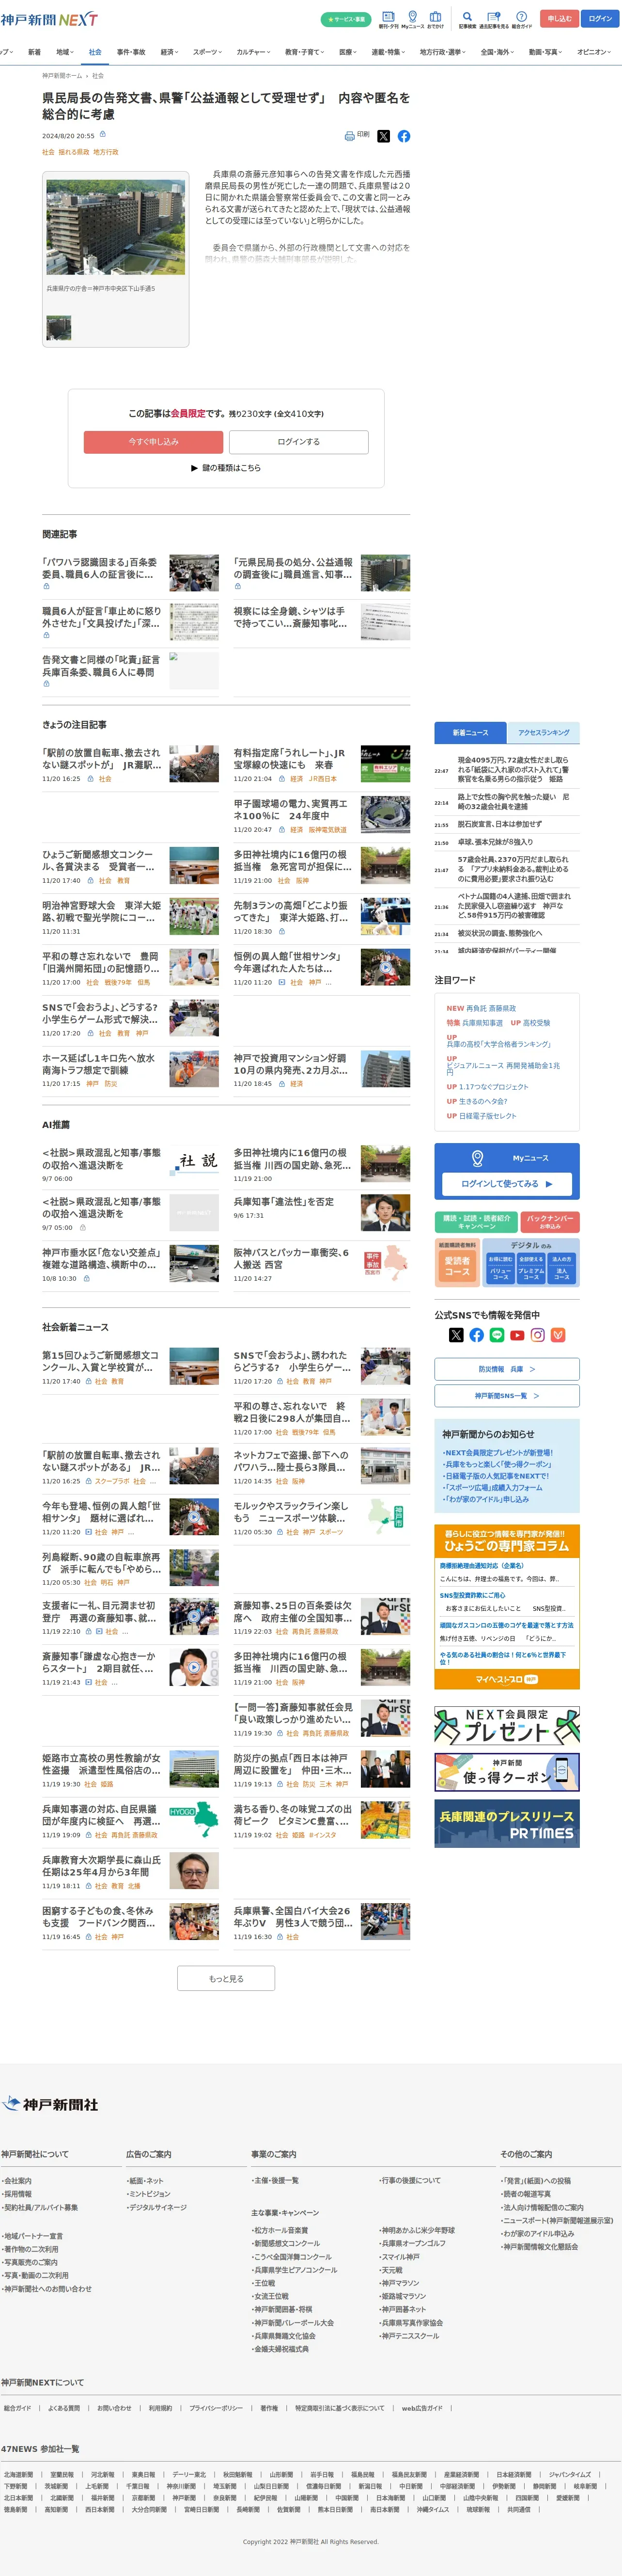Viewport: 622px width, 2576px height.
Task: Open the official LINE account icon
Action: coord(497,1335)
